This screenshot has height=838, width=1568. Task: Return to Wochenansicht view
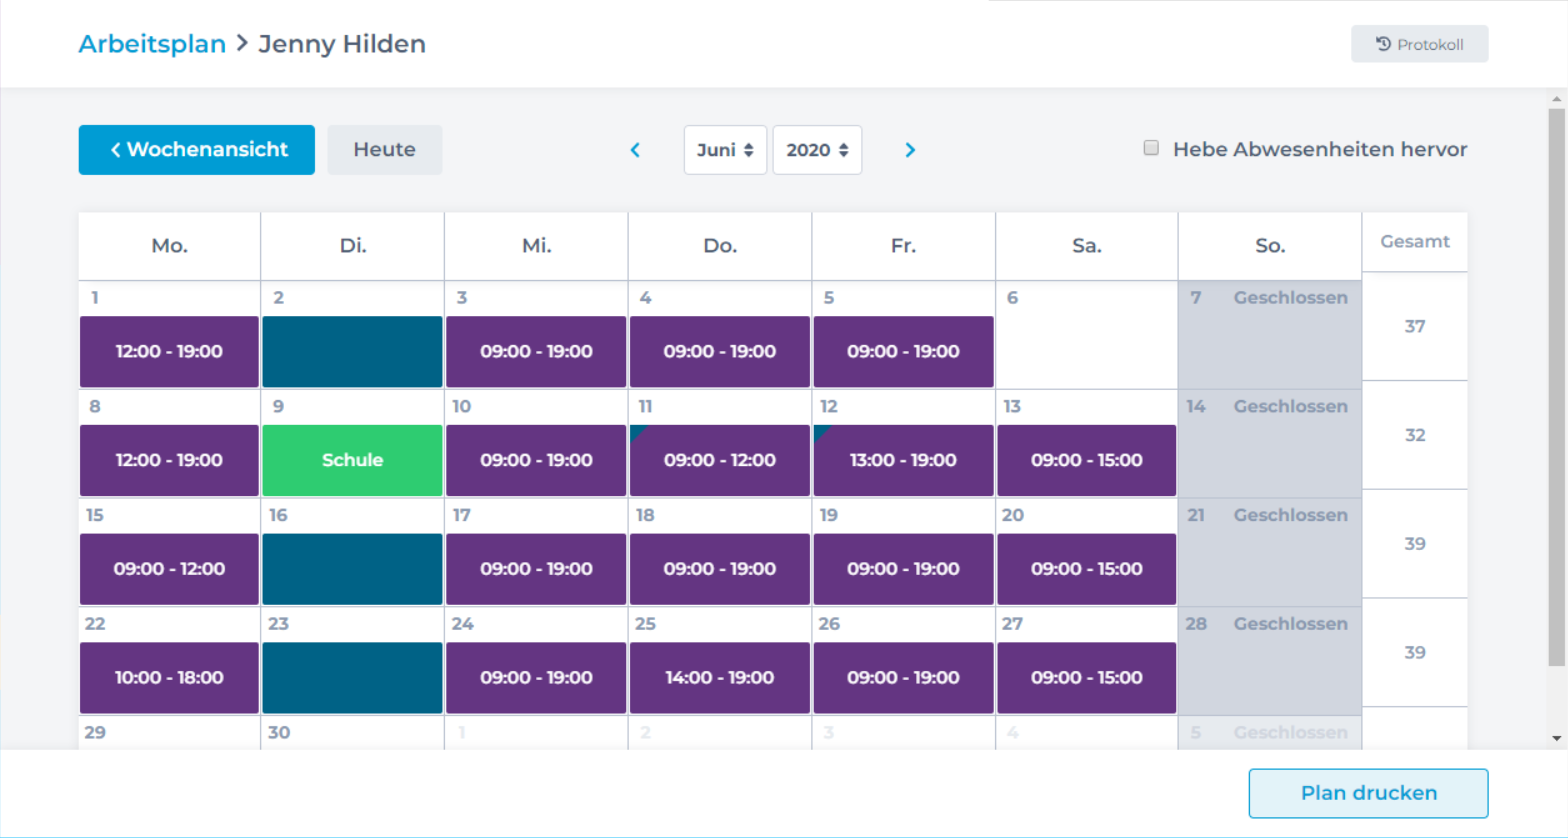(x=197, y=150)
